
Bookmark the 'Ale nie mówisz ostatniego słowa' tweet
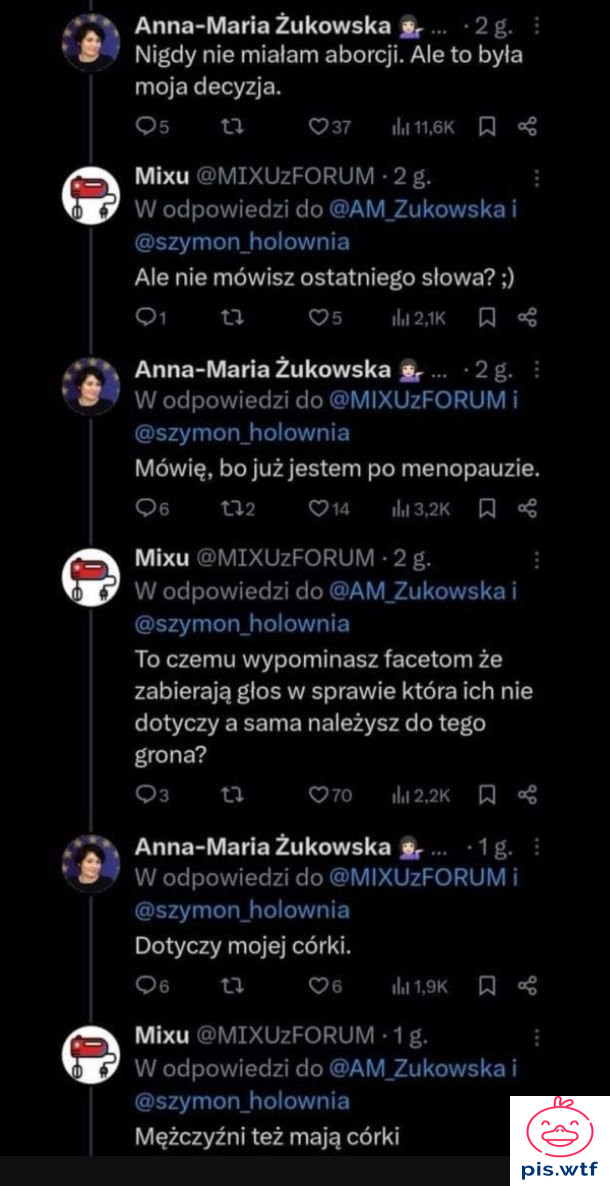[487, 318]
